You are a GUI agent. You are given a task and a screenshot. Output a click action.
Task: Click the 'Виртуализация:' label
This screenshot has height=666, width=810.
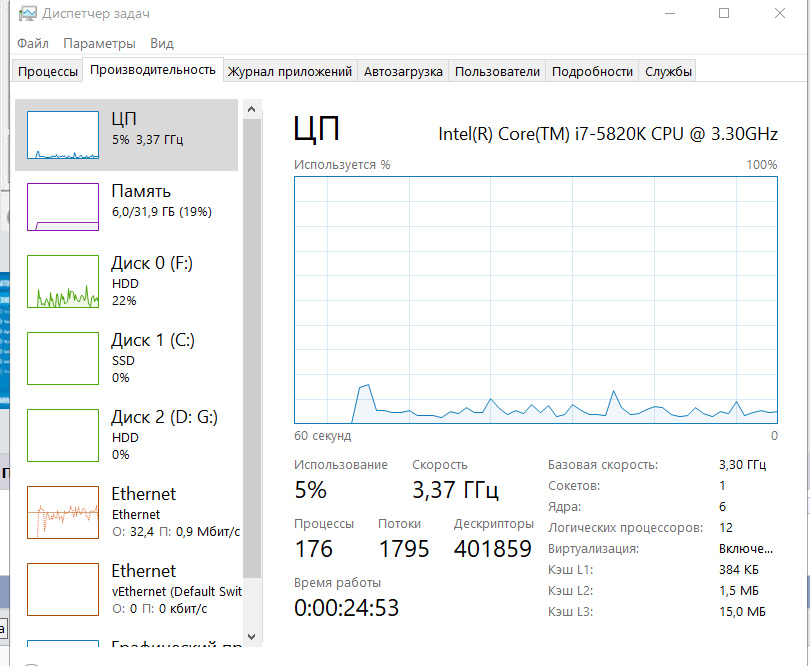point(594,549)
